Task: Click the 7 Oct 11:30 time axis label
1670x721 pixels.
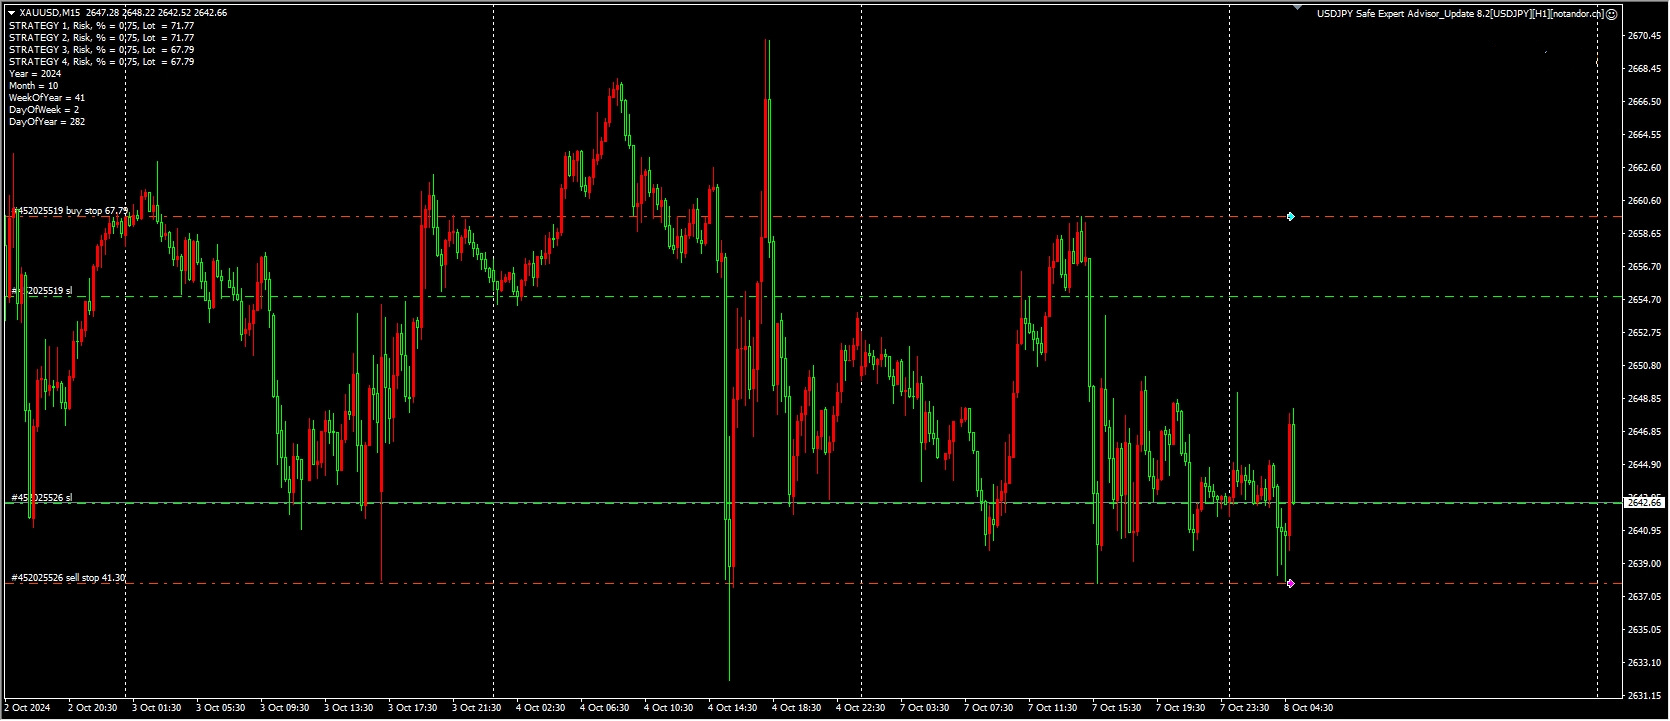Action: pos(1052,708)
